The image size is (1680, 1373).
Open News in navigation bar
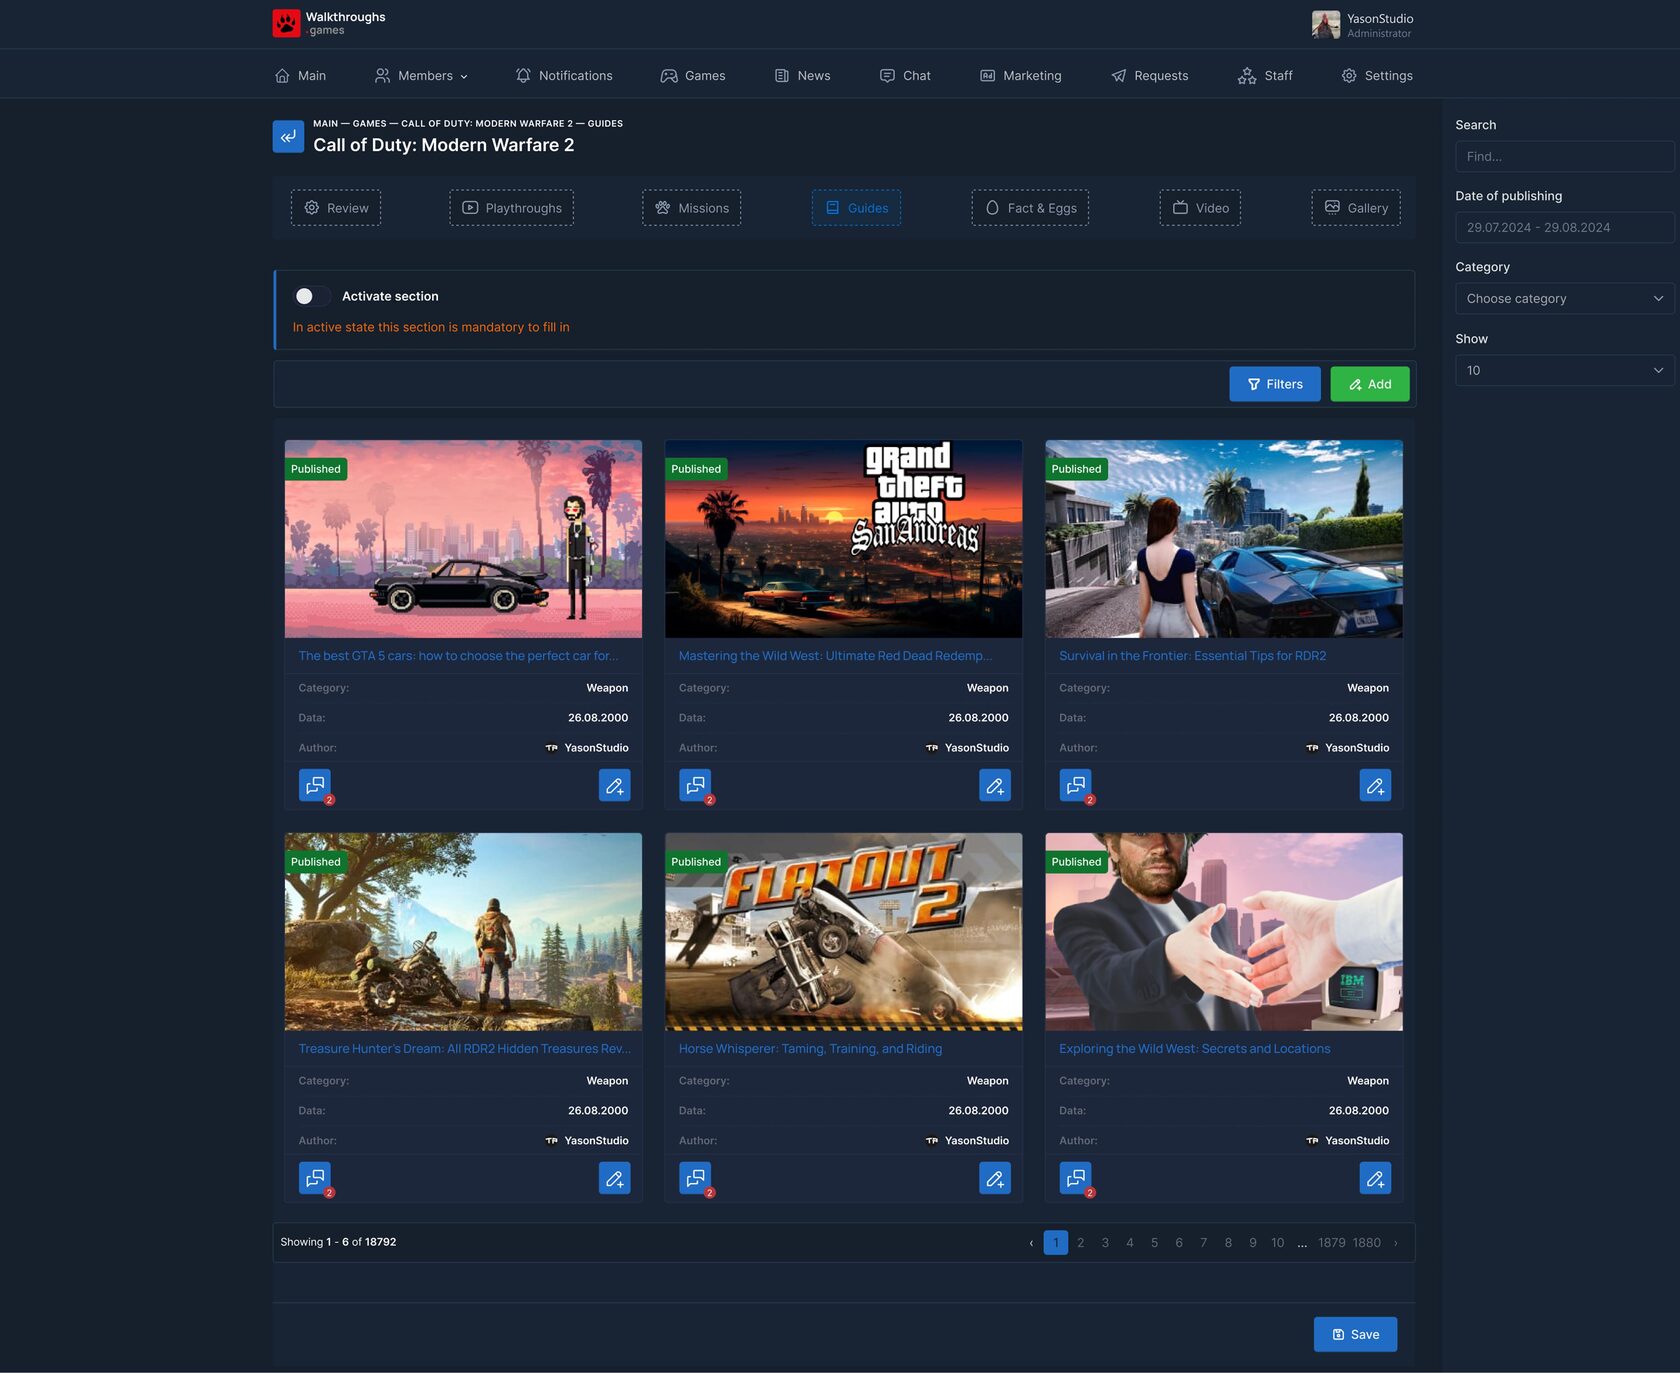pos(802,76)
